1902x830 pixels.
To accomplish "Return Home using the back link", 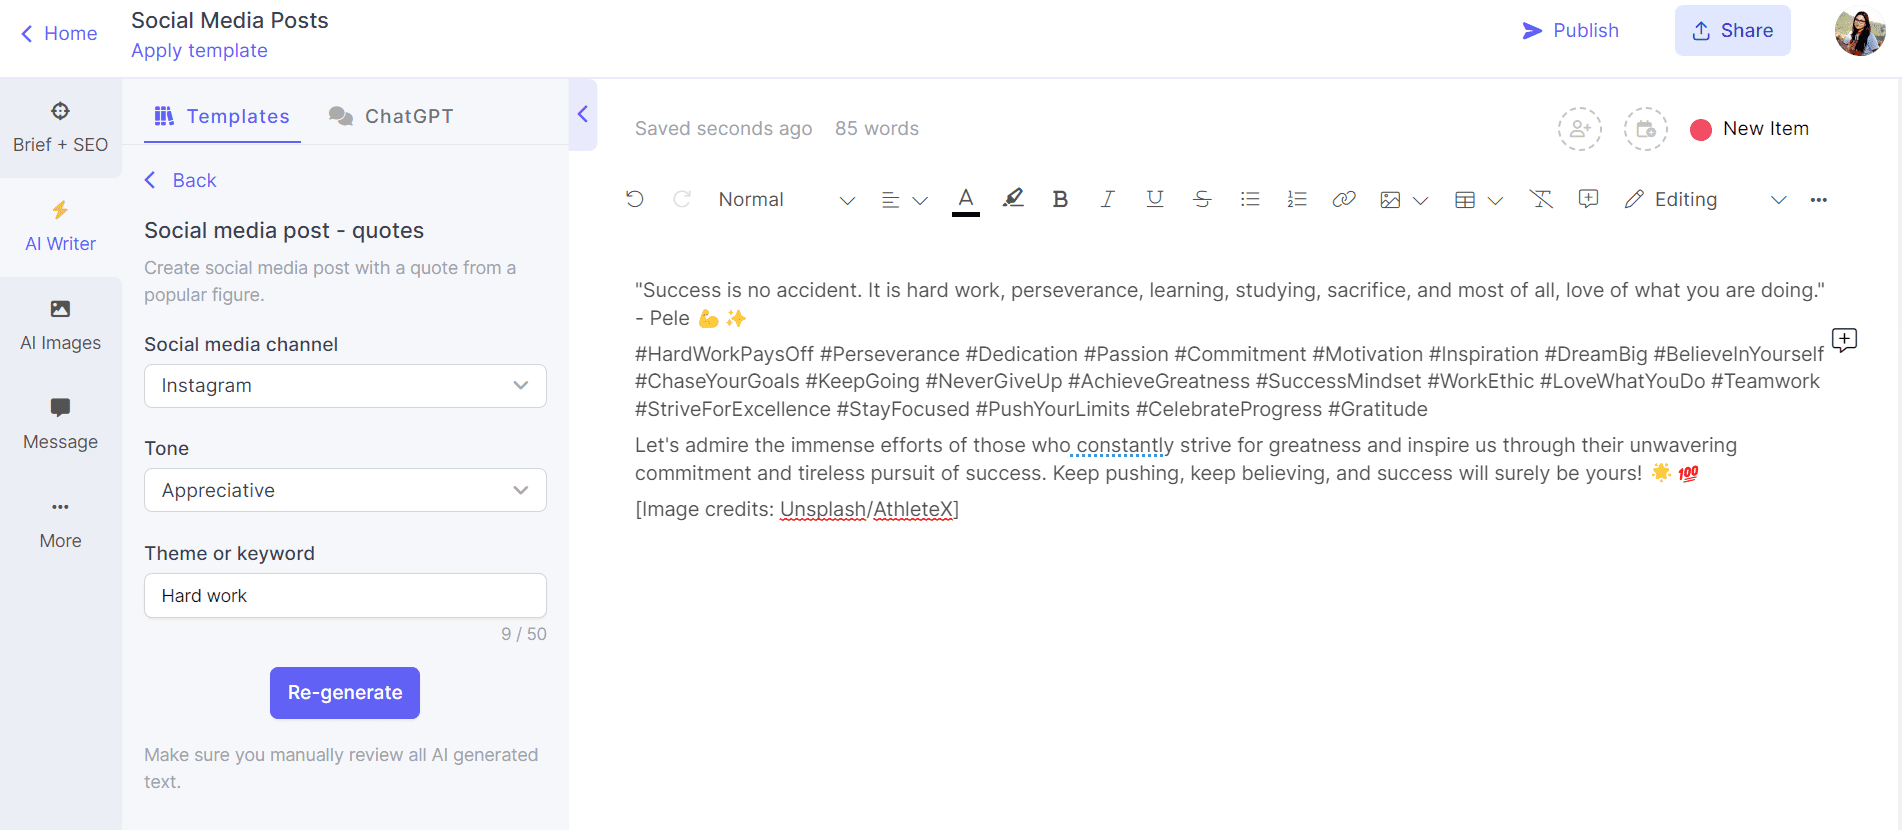I will (x=59, y=33).
